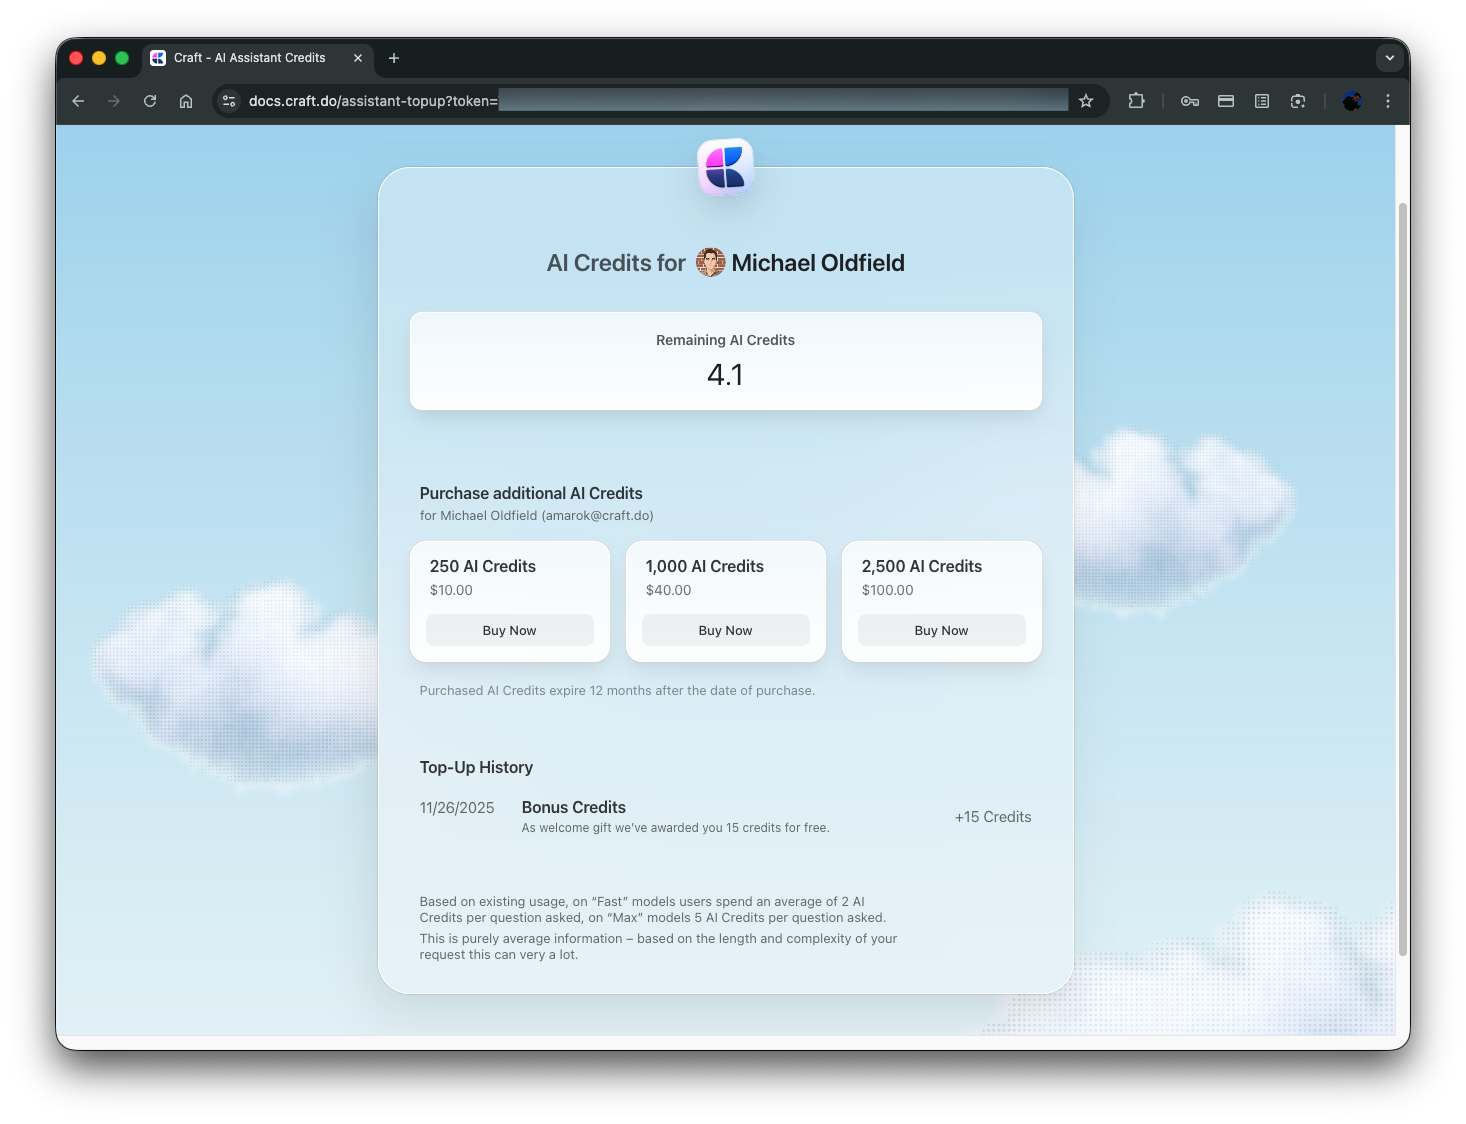Open the browser home icon
This screenshot has width=1466, height=1124.
tap(186, 101)
